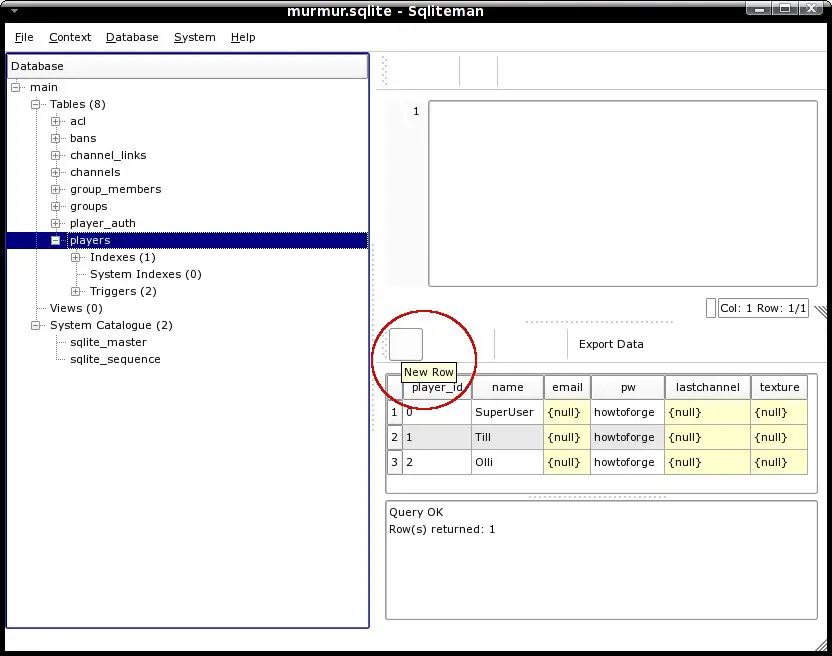
Task: Click the Till name cell
Action: pos(508,437)
